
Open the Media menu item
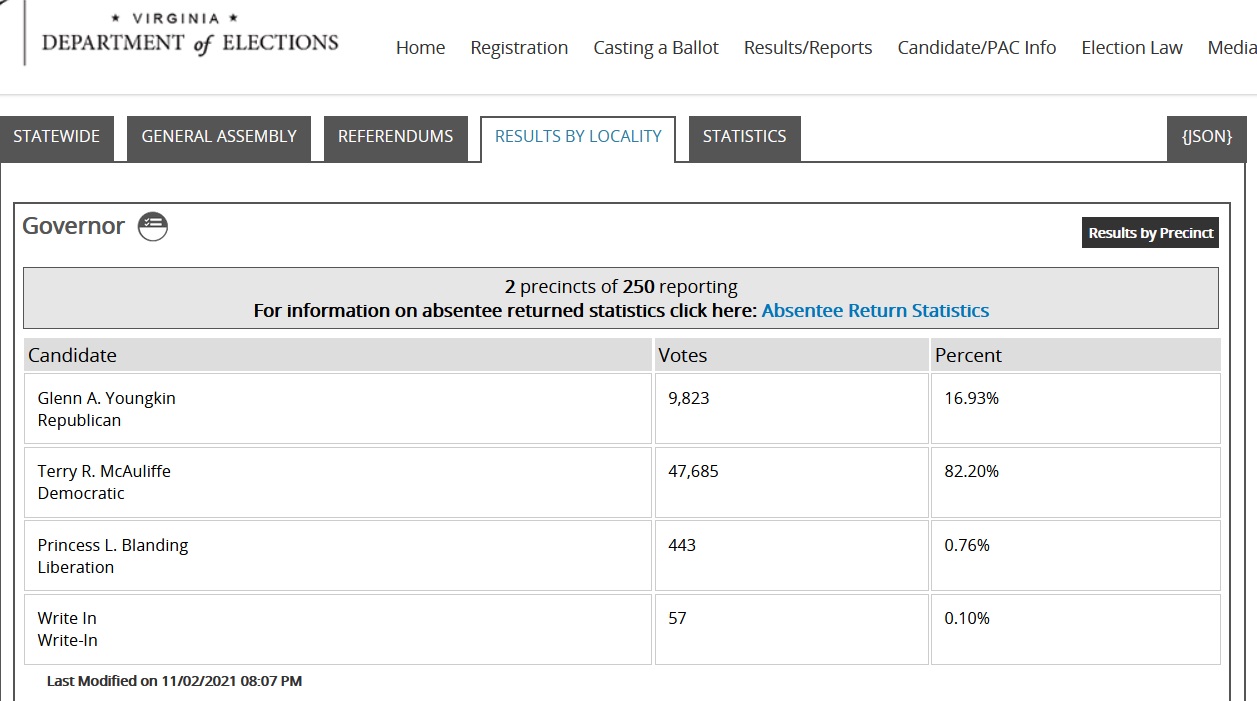pyautogui.click(x=1232, y=48)
